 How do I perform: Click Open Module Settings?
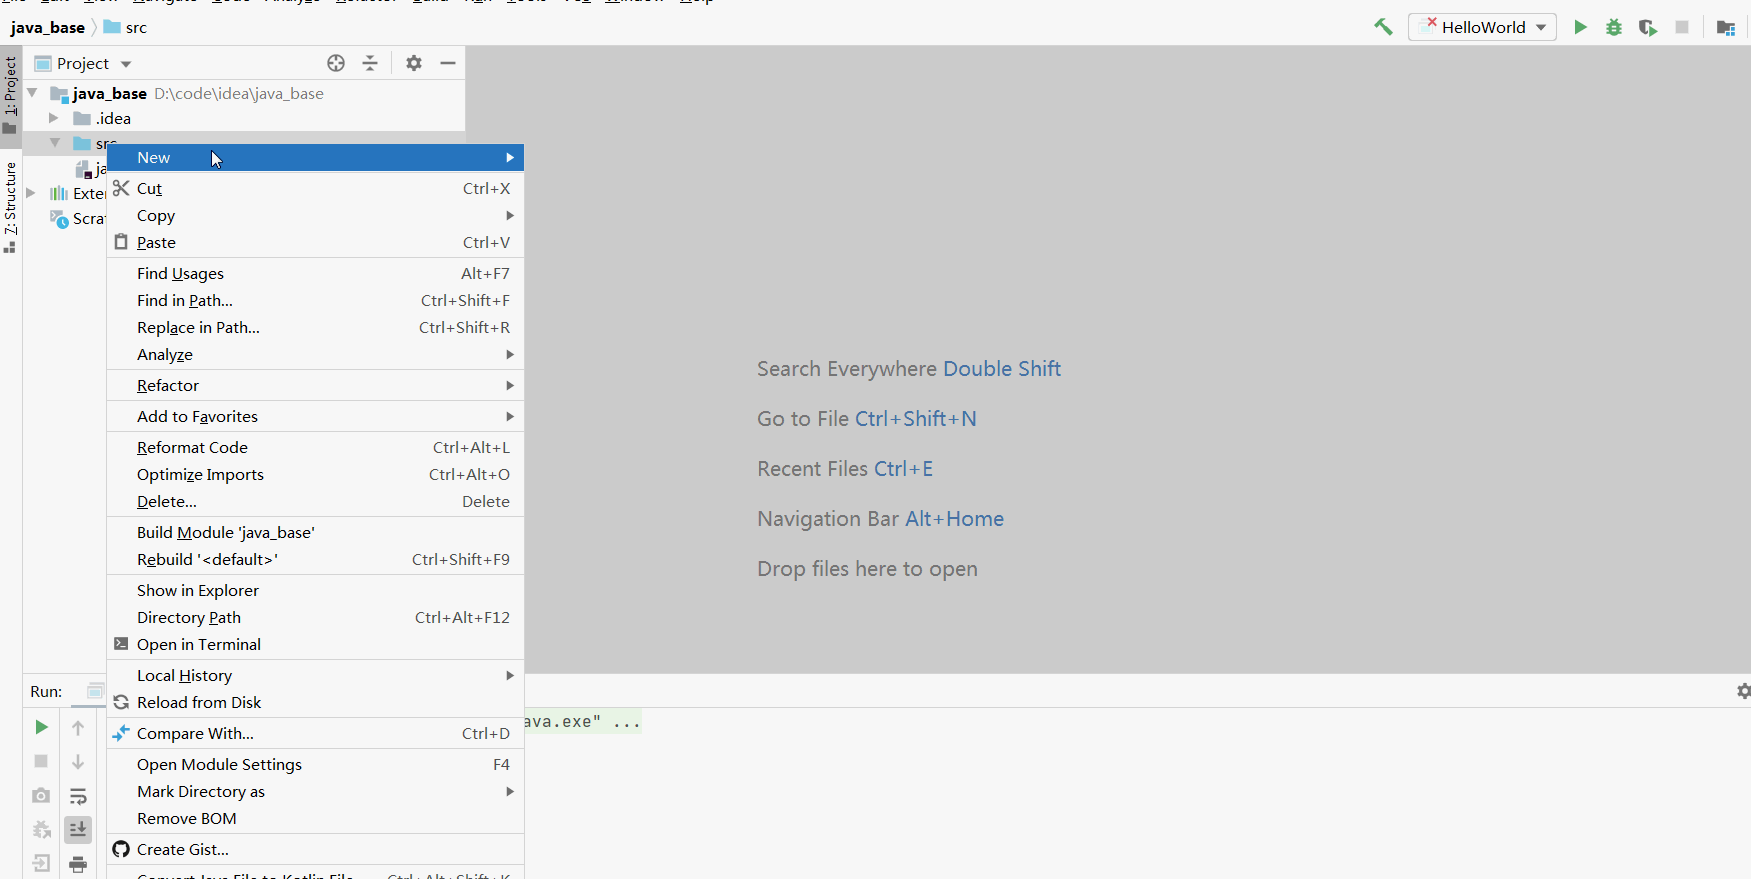pyautogui.click(x=315, y=765)
